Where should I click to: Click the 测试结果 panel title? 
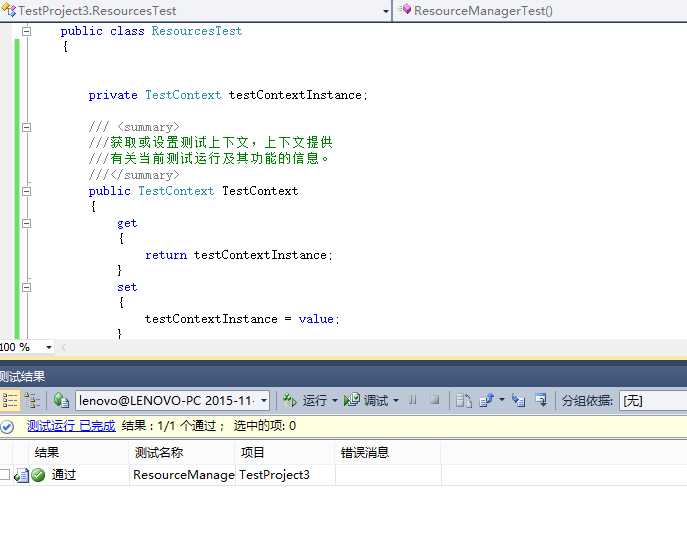point(22,376)
